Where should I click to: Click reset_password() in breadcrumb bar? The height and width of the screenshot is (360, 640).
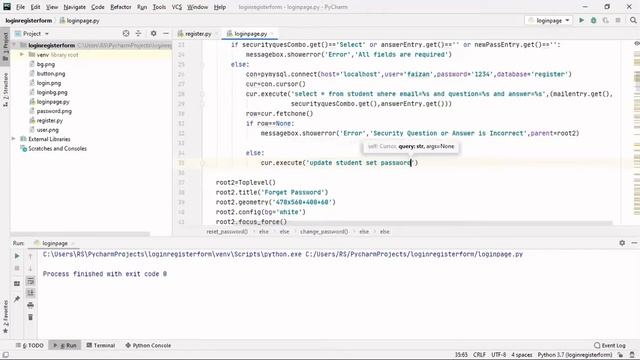[227, 231]
